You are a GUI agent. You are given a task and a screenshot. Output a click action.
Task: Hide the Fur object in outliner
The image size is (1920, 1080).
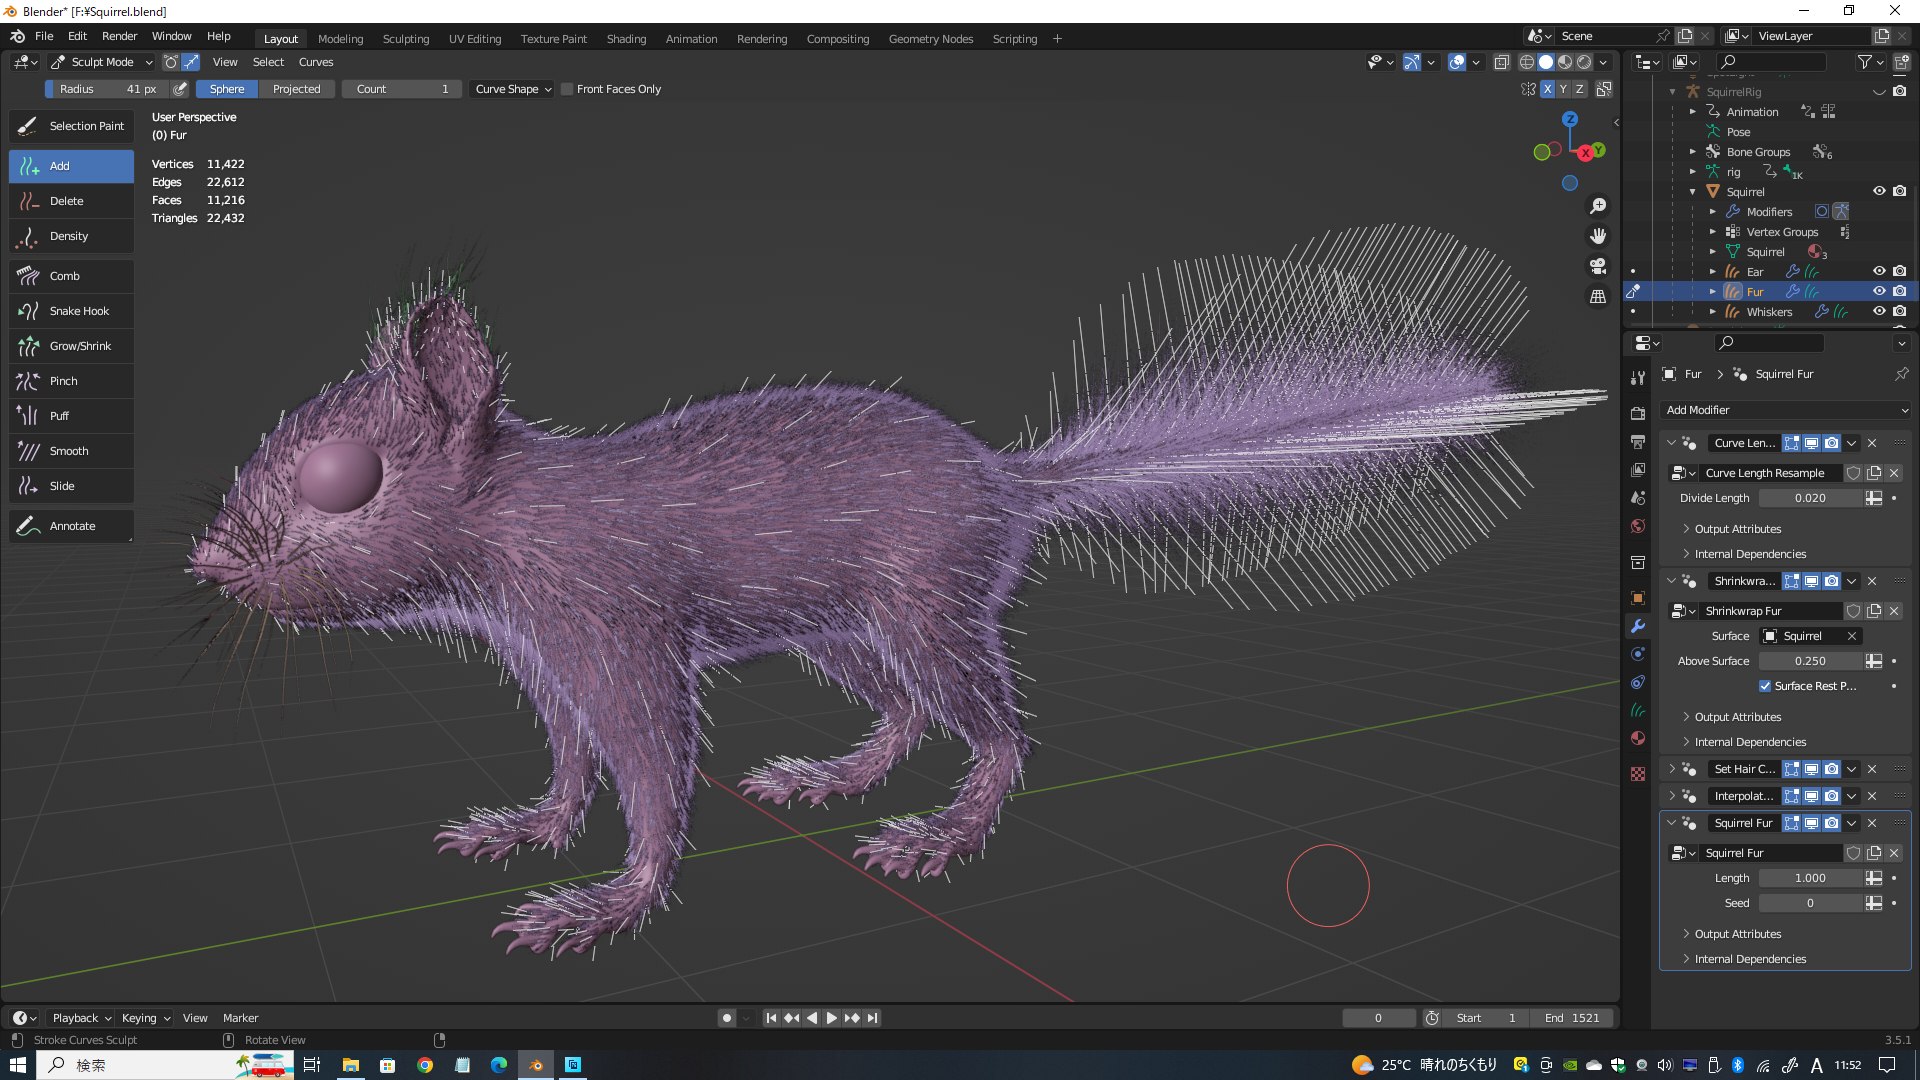(x=1879, y=291)
